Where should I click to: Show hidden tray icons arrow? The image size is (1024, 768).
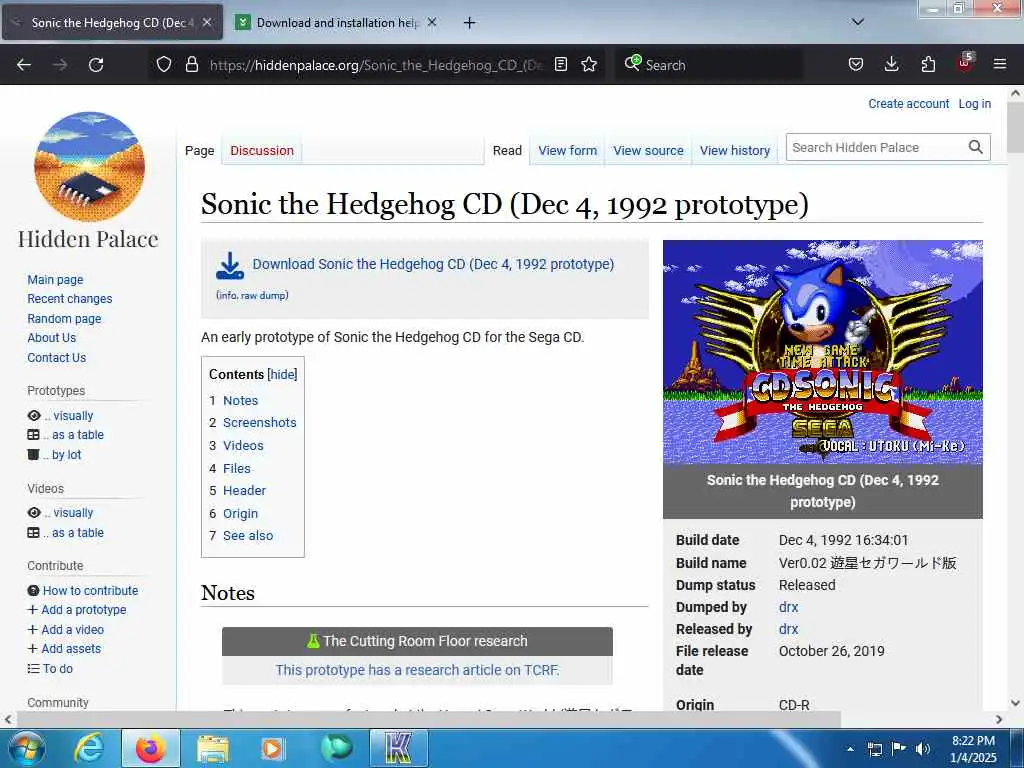(850, 749)
